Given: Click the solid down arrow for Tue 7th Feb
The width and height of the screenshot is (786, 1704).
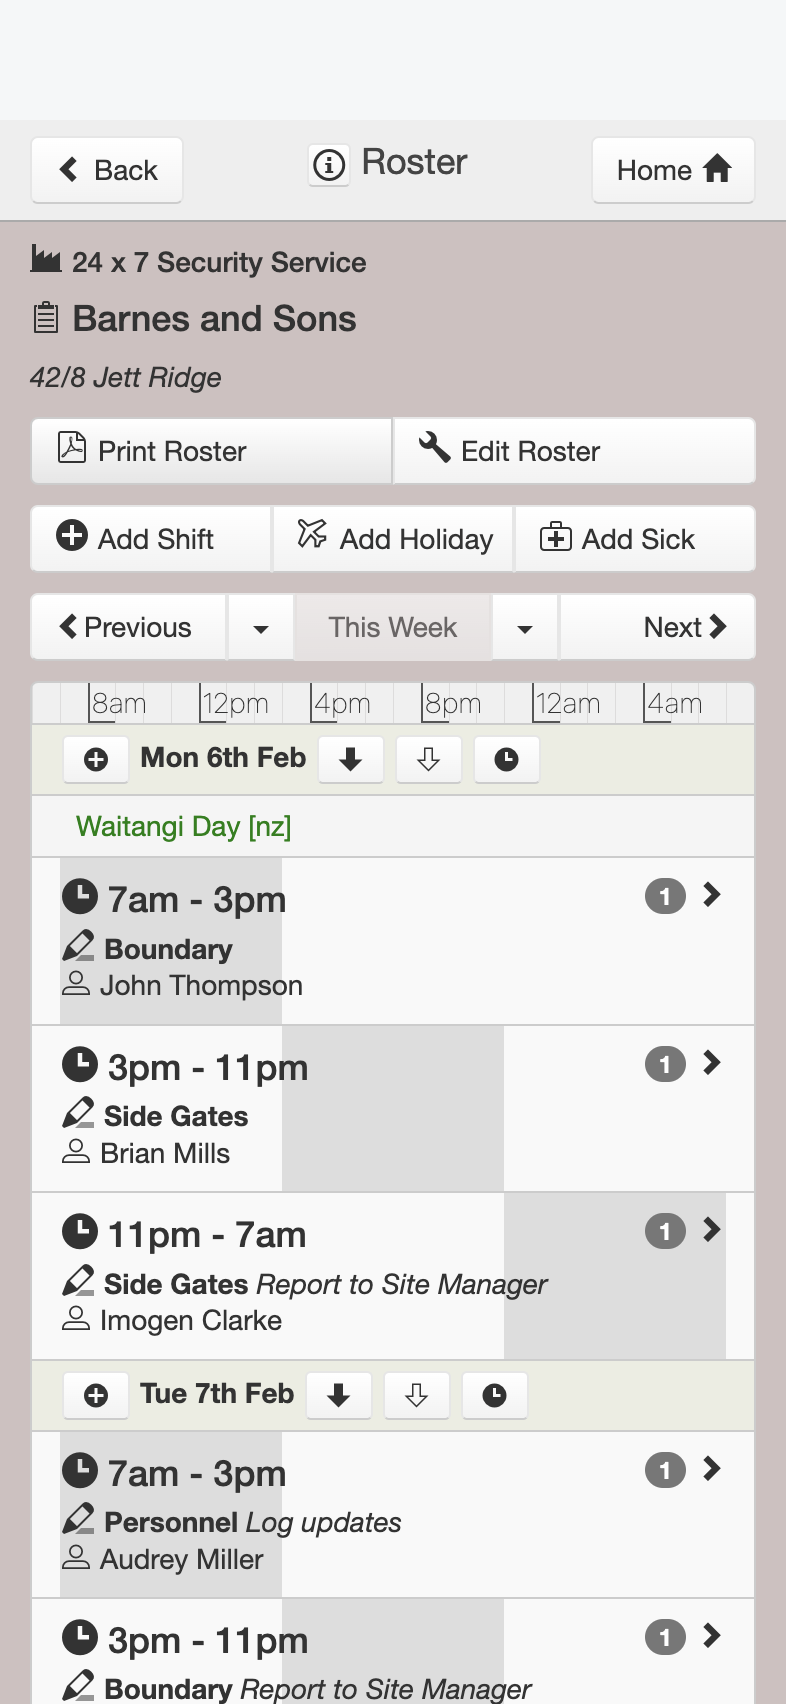Looking at the screenshot, I should coord(338,1396).
